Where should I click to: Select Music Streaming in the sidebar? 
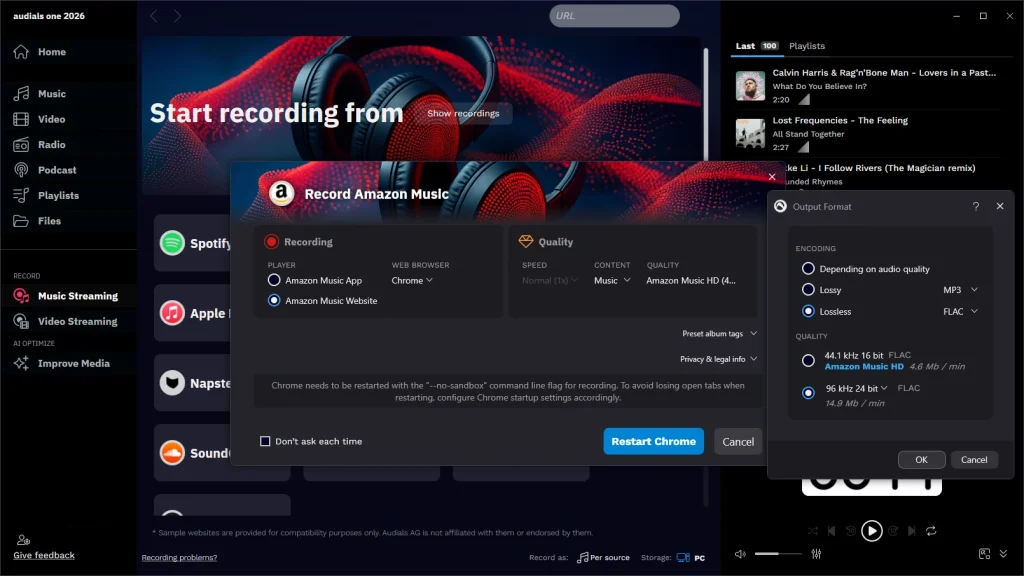pos(66,296)
